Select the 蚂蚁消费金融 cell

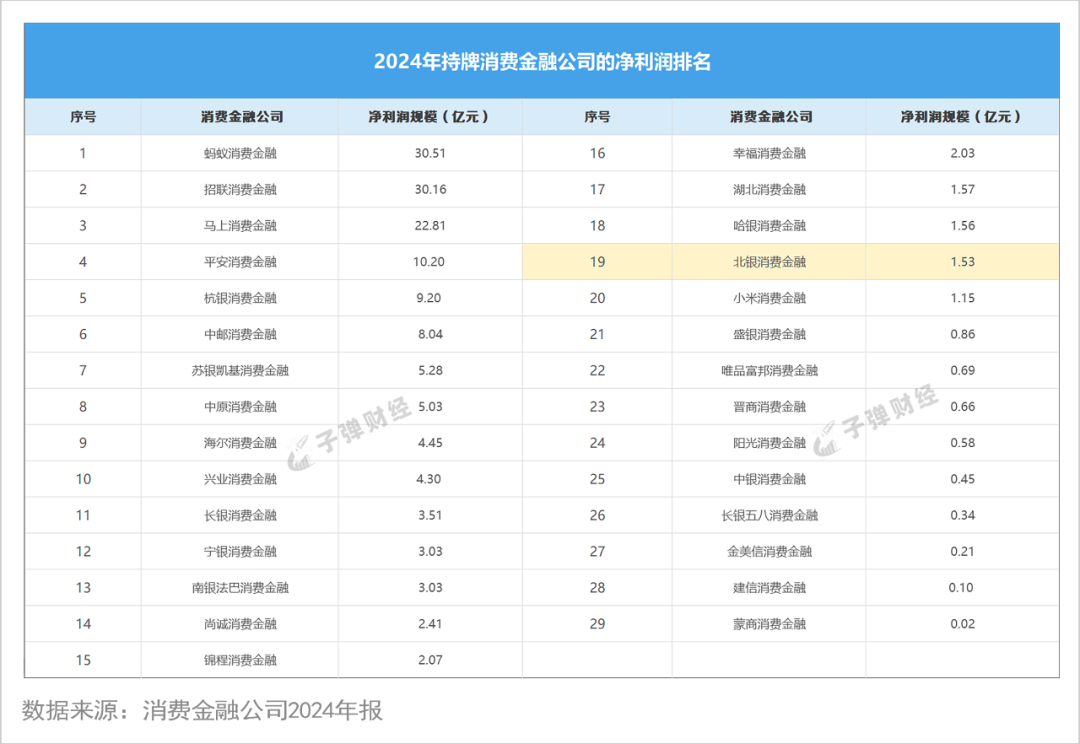240,153
